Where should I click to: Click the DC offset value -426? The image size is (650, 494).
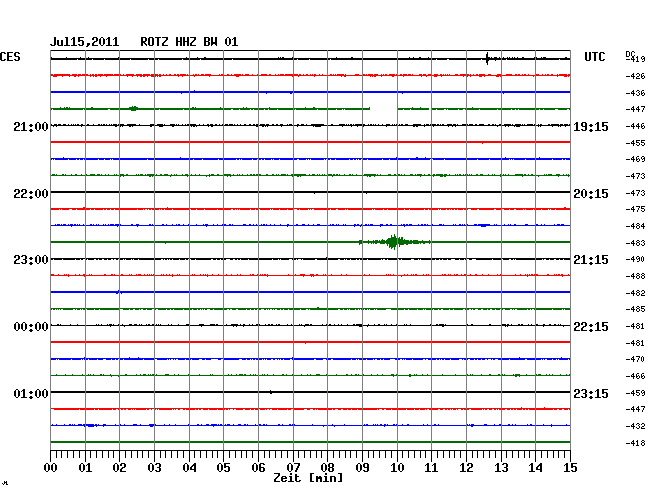pyautogui.click(x=635, y=76)
